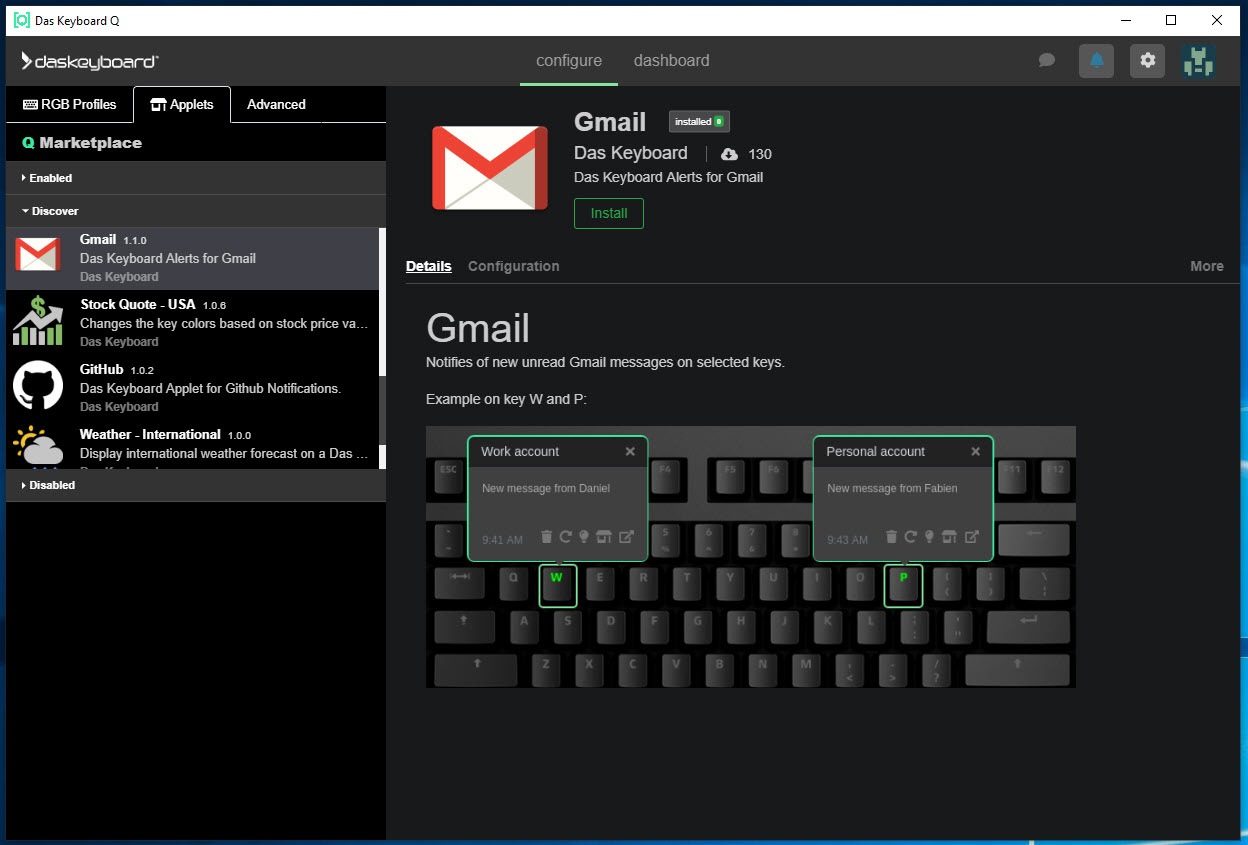Show the Configuration tab of Gmail applet
The height and width of the screenshot is (845, 1248).
click(x=513, y=266)
